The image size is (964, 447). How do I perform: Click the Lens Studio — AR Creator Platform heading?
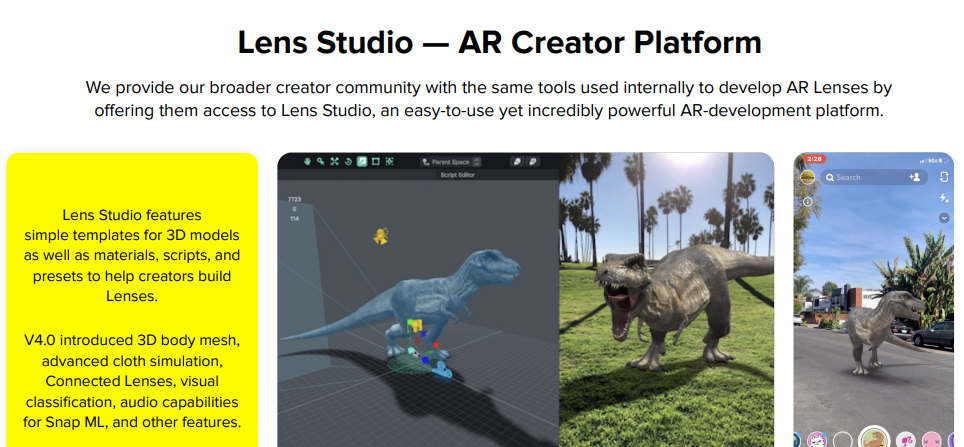pos(499,42)
